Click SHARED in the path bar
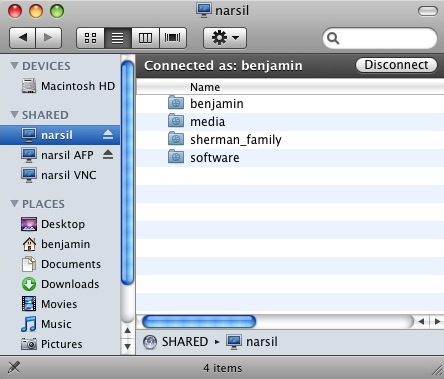Screen dimensions: 444x379 pos(185,342)
